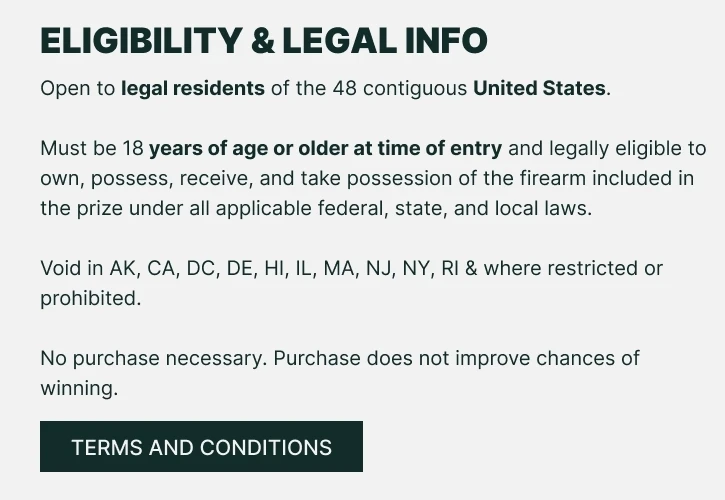Viewport: 725px width, 500px height.
Task: Click the 'Open to' opening words
Action: (x=78, y=88)
